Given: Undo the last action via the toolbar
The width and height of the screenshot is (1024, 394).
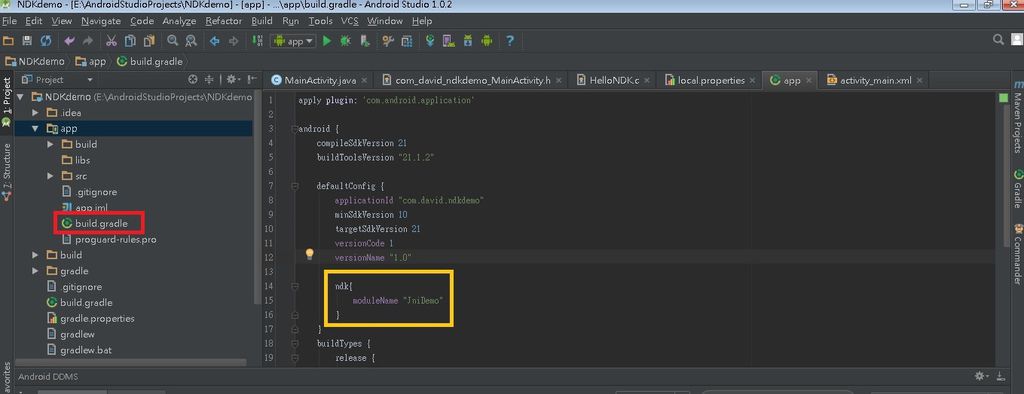Looking at the screenshot, I should point(69,41).
